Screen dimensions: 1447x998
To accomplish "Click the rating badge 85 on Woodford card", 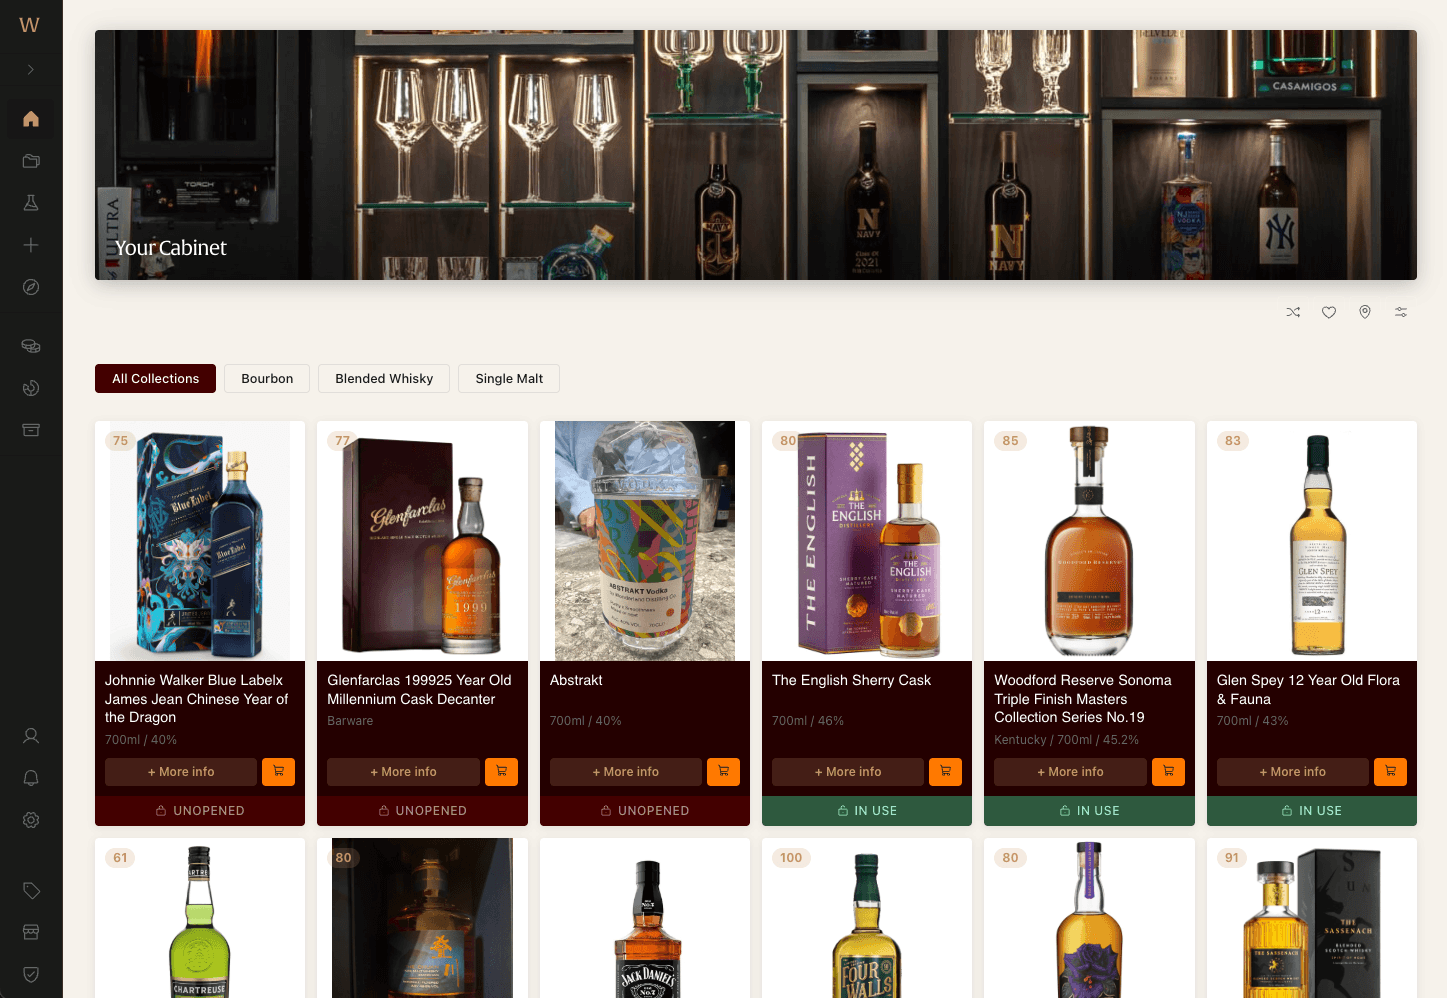I will (x=1010, y=441).
